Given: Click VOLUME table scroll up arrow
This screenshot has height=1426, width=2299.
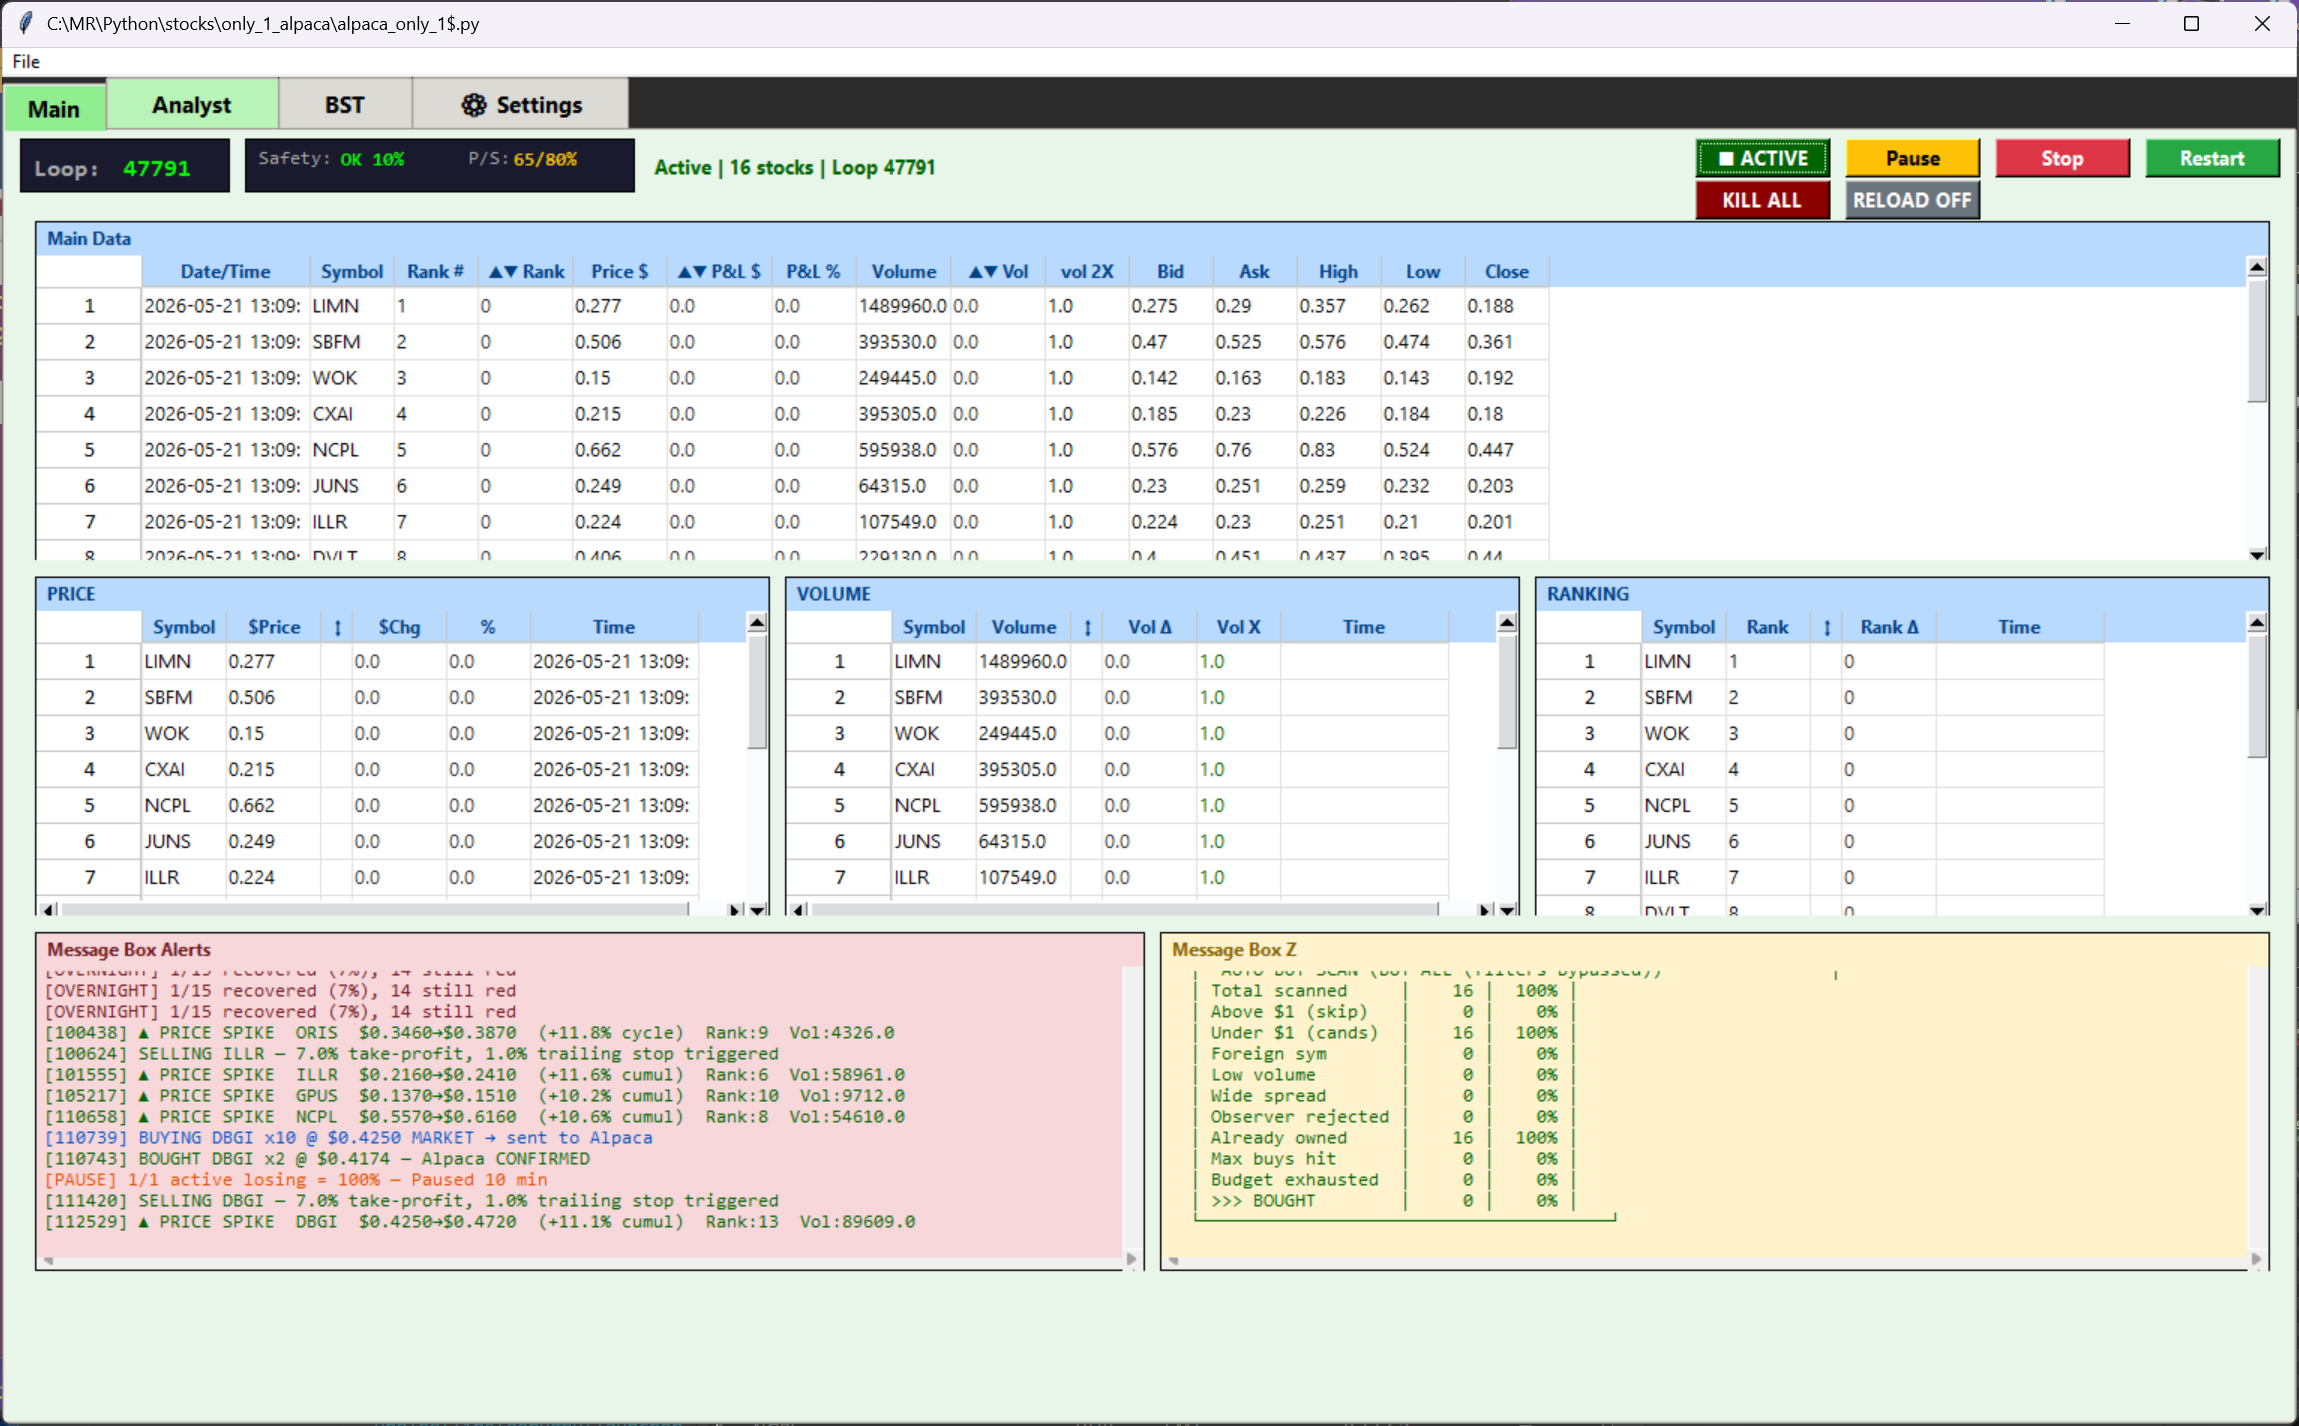Looking at the screenshot, I should point(1507,623).
